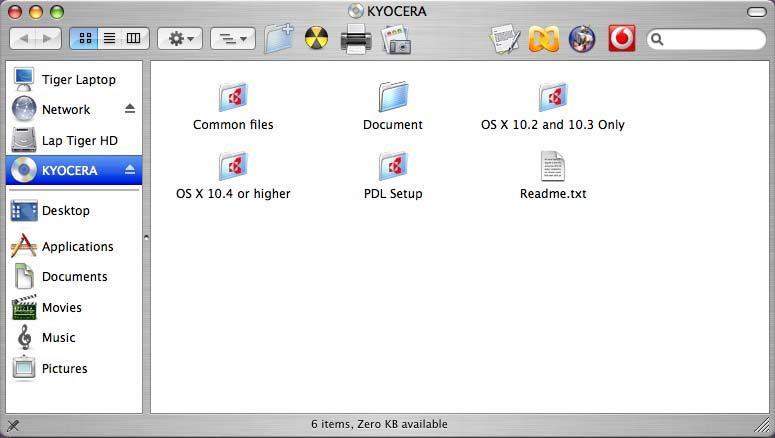The image size is (775, 438).
Task: Click the Burn disc toolbar icon
Action: [x=316, y=38]
